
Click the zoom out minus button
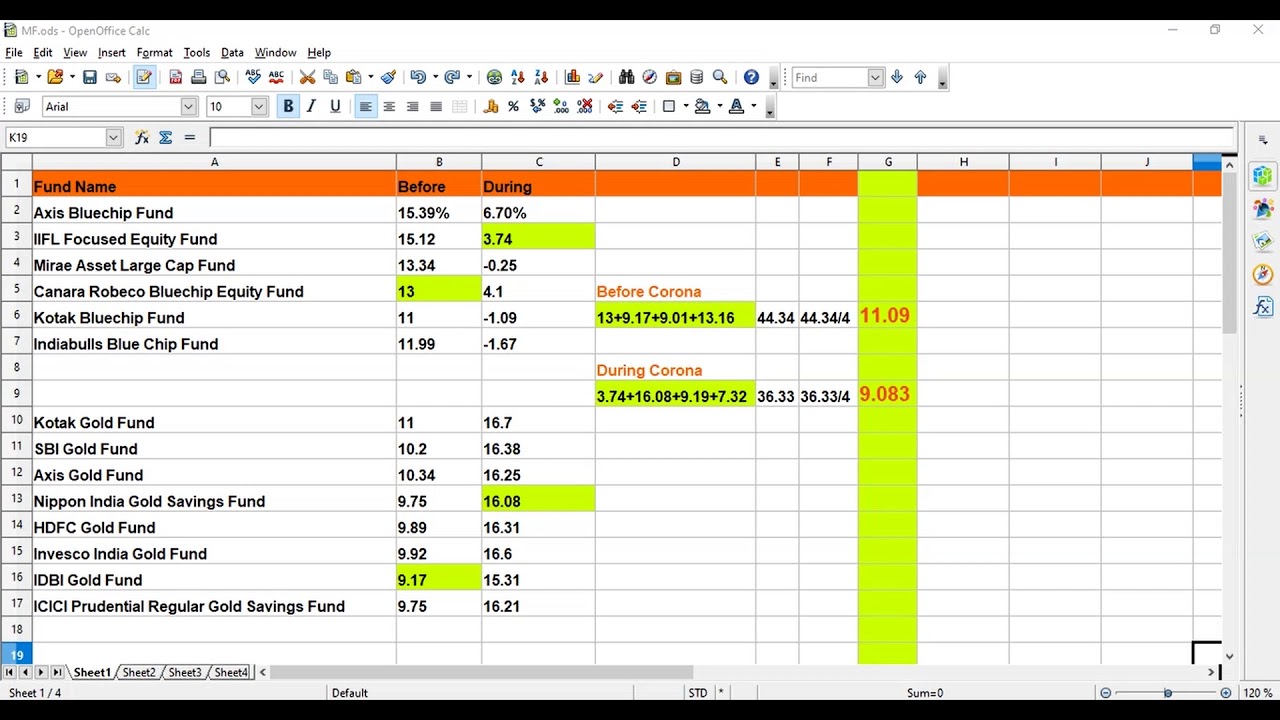pyautogui.click(x=1106, y=693)
